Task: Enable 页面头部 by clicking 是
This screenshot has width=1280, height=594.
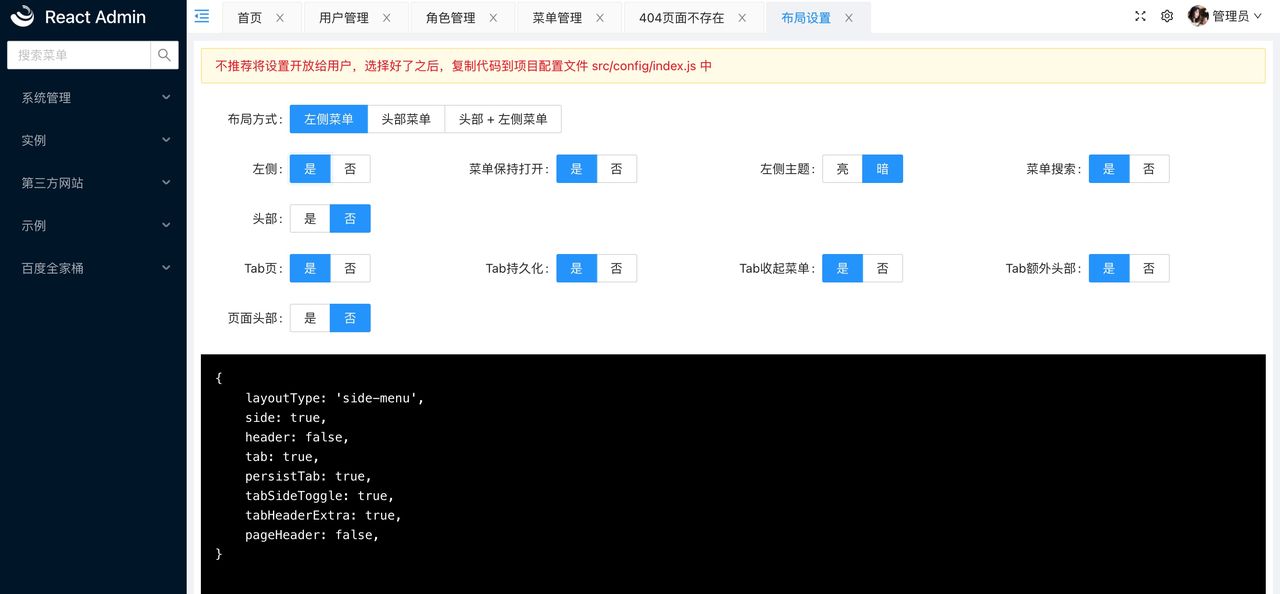Action: (x=309, y=318)
